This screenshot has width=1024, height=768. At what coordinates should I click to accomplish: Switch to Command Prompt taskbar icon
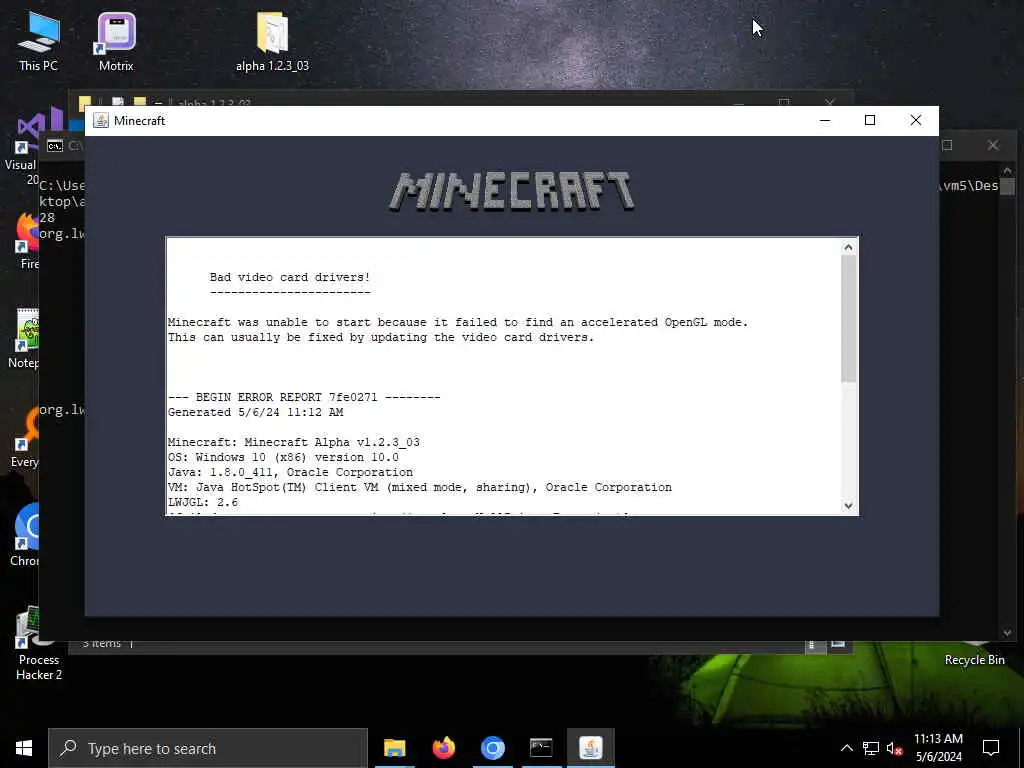[541, 748]
